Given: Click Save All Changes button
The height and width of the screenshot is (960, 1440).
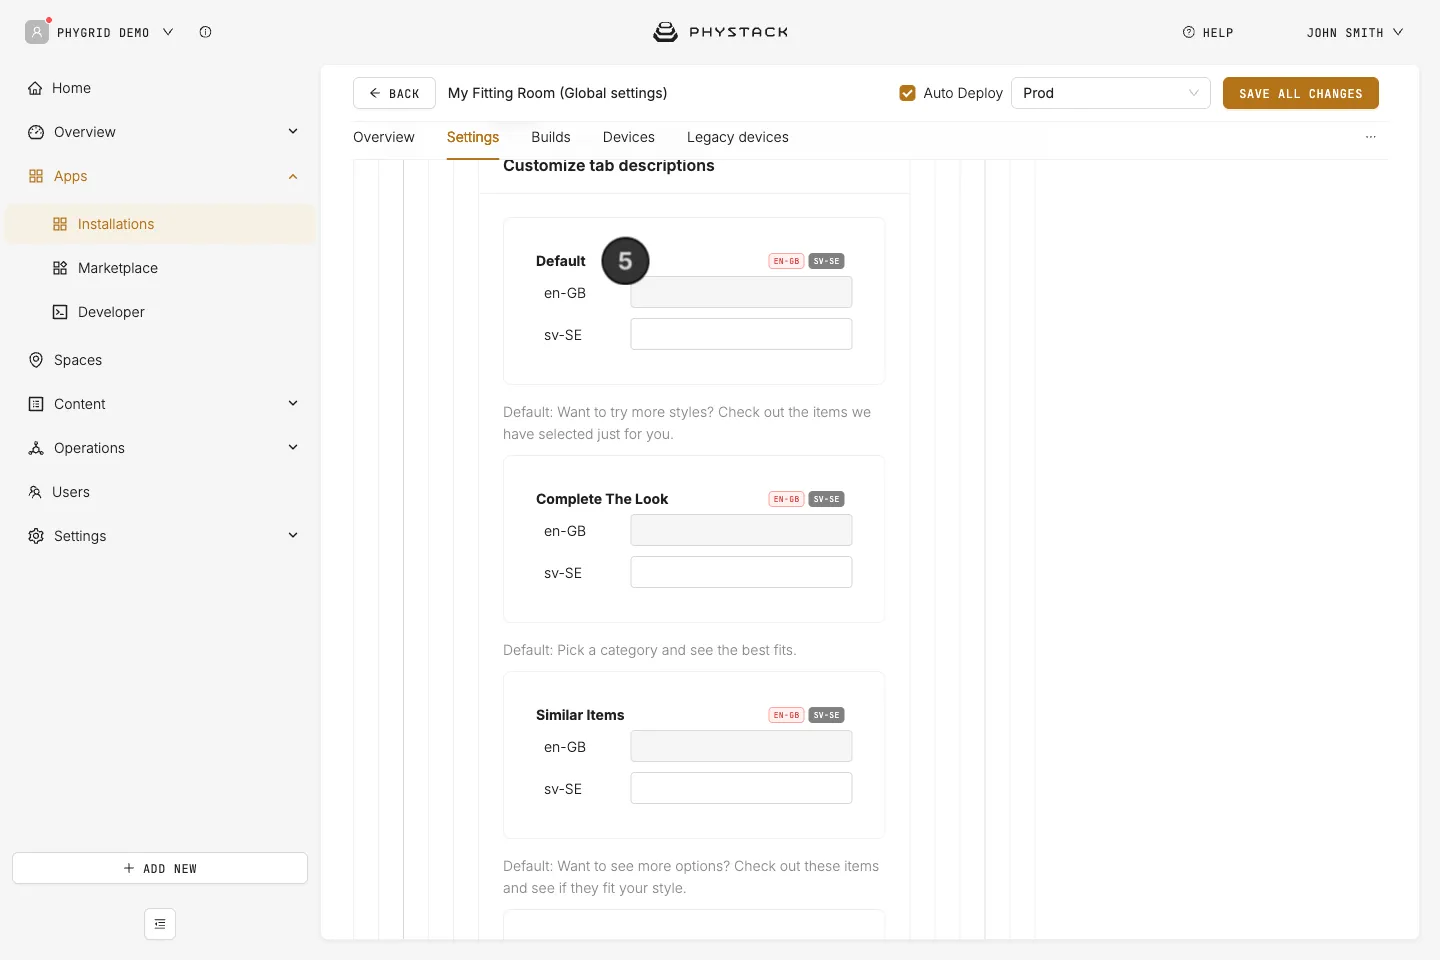Looking at the screenshot, I should tap(1301, 93).
